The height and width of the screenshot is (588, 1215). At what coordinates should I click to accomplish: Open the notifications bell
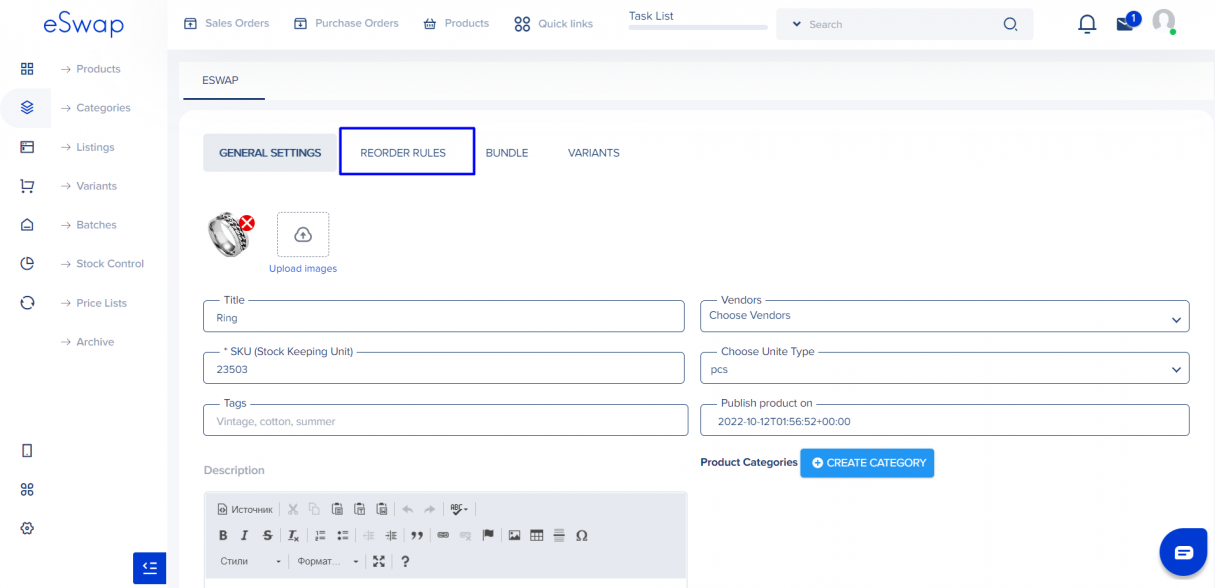(x=1087, y=23)
